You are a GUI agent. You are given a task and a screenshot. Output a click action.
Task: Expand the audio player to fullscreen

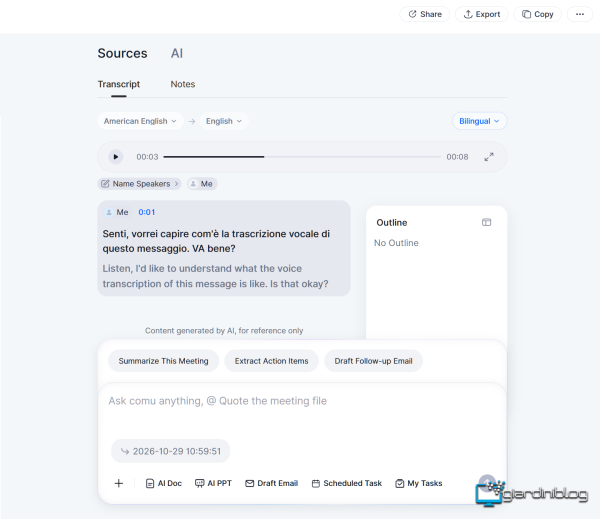point(489,157)
